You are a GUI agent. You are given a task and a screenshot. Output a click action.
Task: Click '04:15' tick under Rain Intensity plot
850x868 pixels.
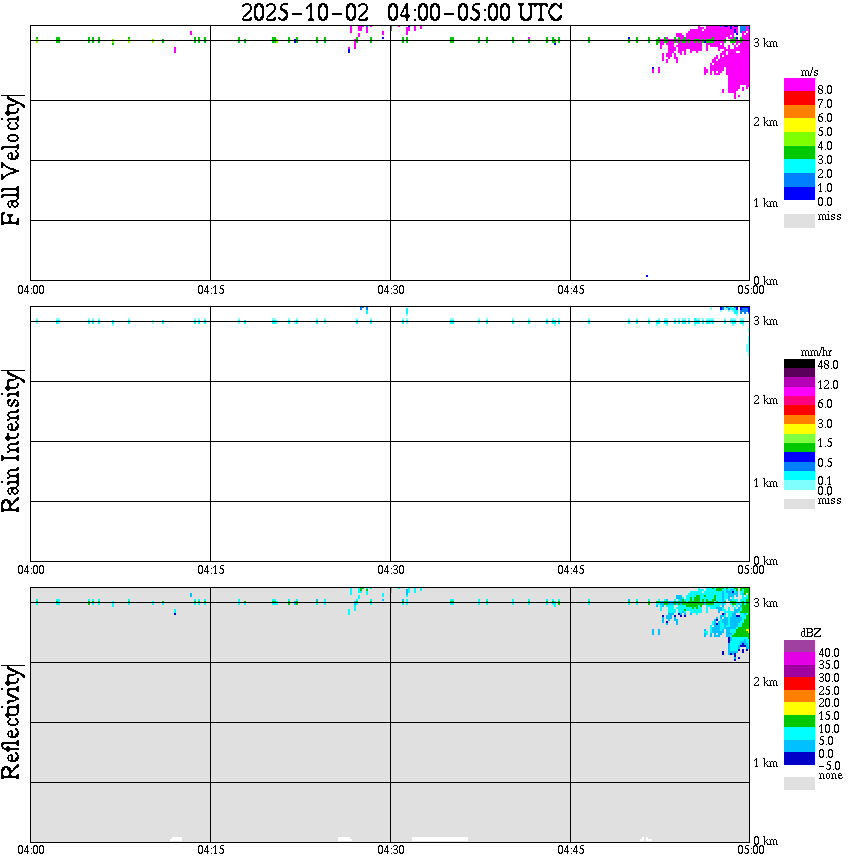coord(211,570)
